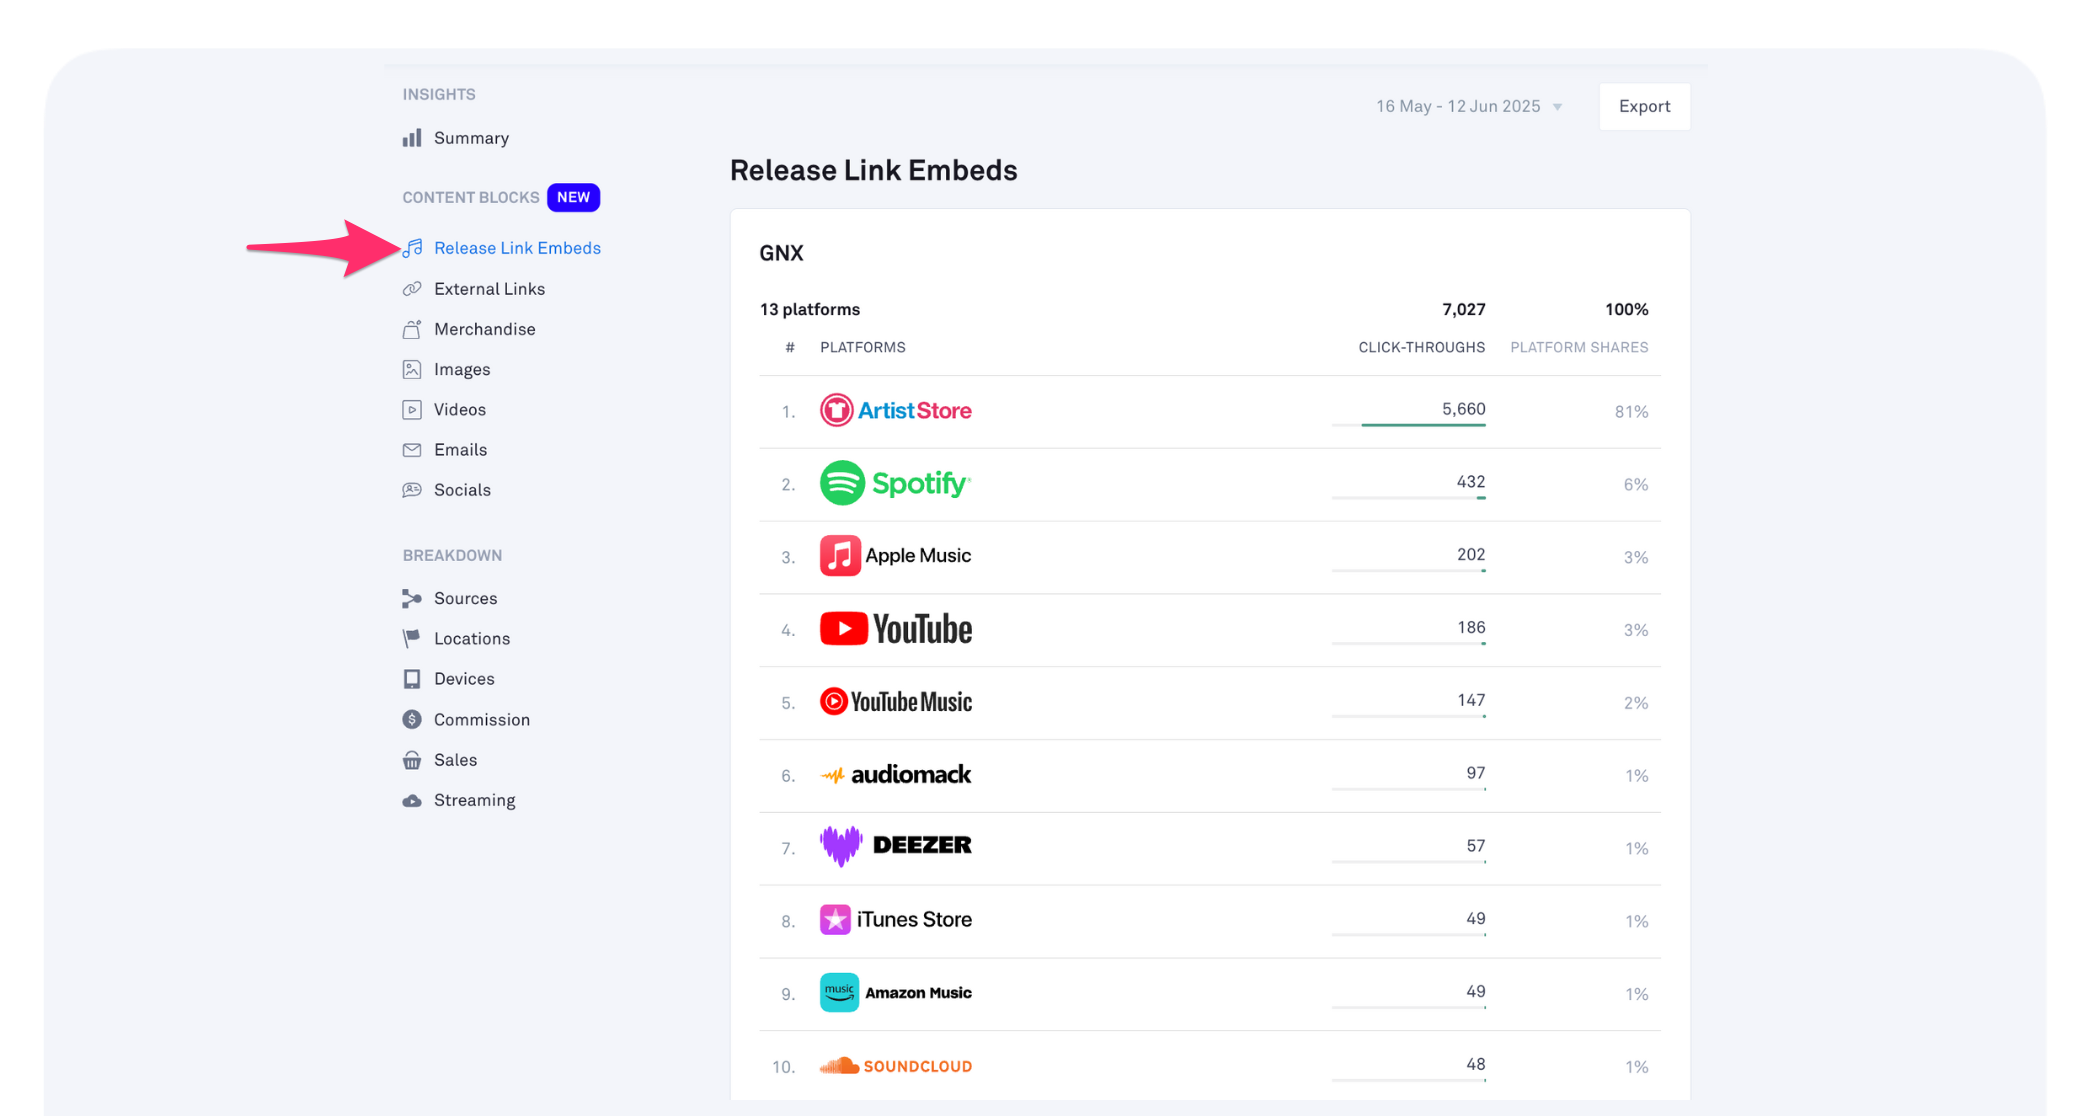Click the Amazon Music logo
2092x1116 pixels.
896,993
